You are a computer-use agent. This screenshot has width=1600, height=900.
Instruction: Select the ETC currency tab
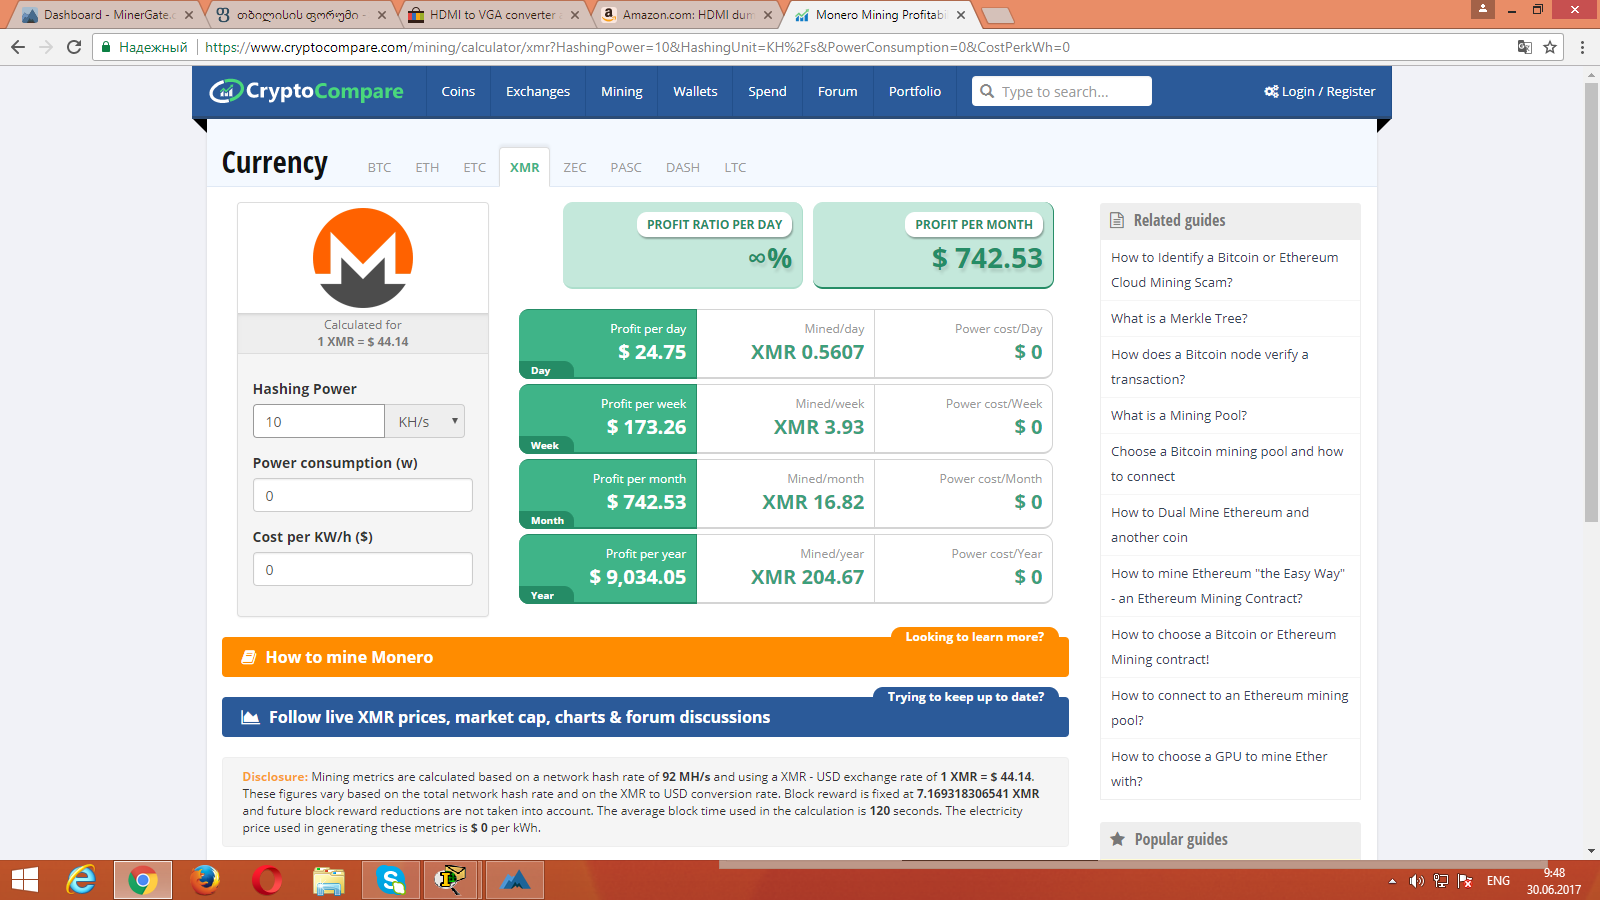(x=475, y=167)
